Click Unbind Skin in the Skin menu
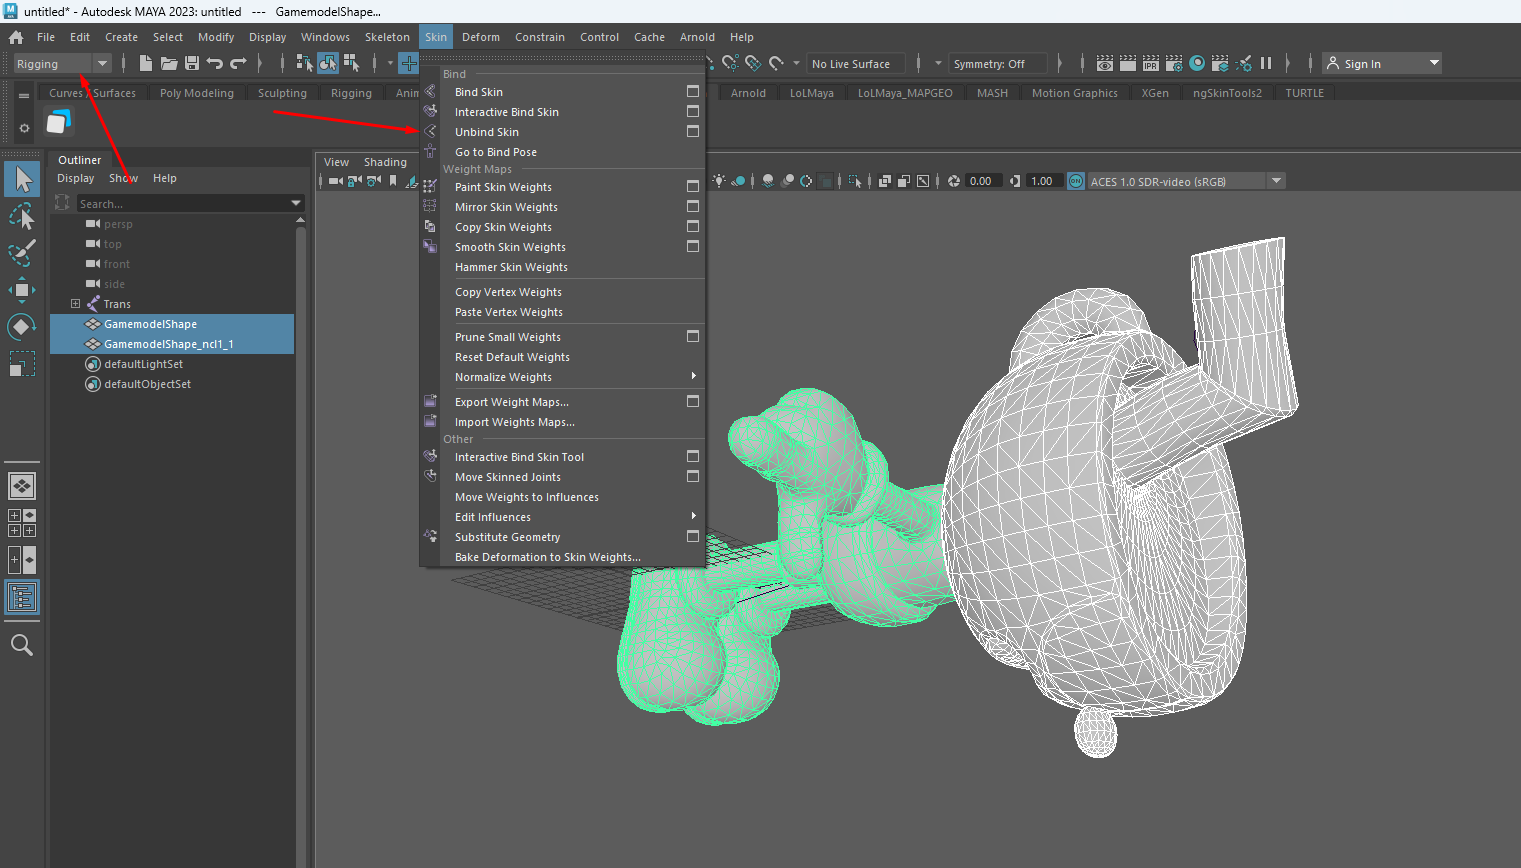 pos(486,132)
